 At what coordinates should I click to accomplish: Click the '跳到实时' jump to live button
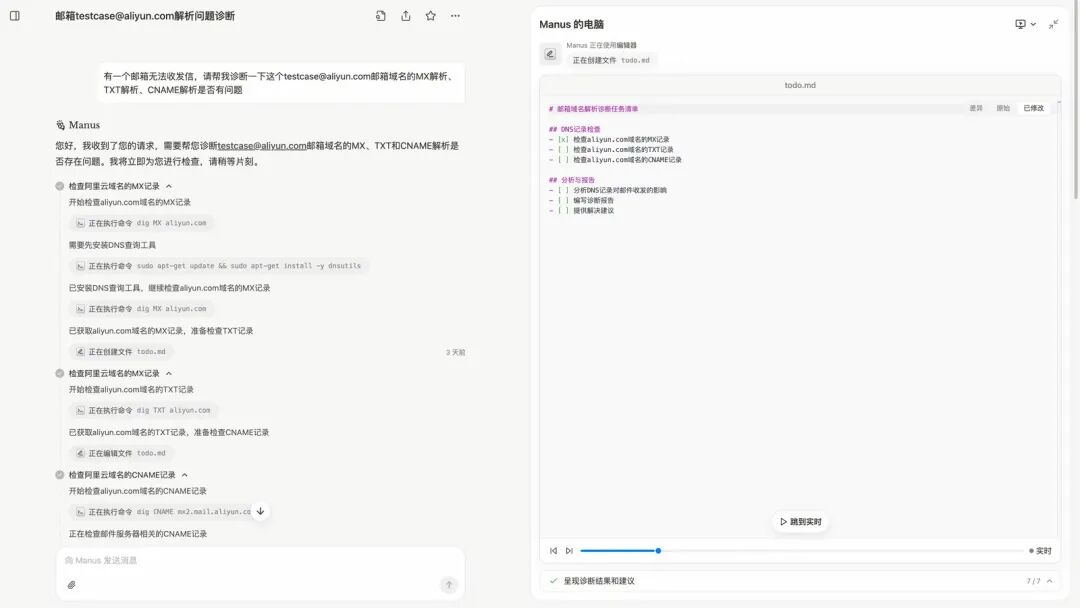point(800,522)
